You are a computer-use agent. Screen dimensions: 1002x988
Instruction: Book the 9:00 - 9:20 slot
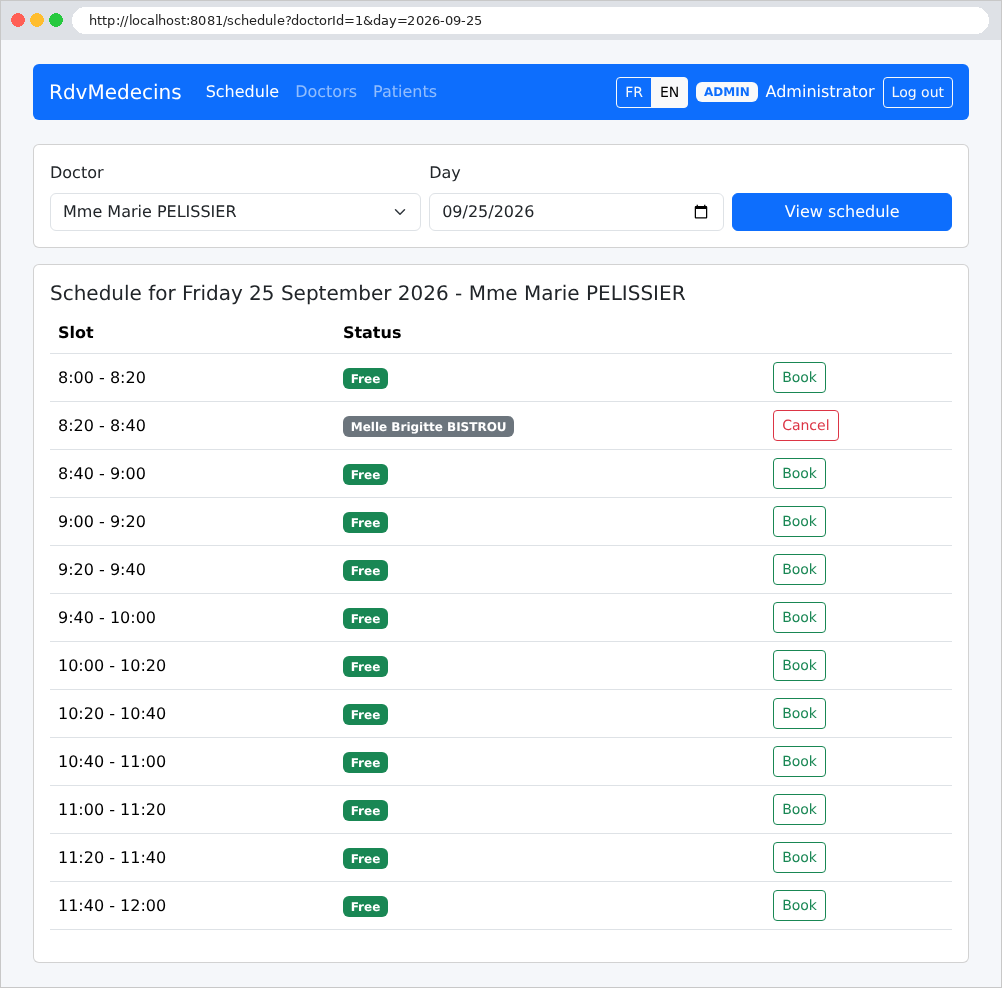799,521
